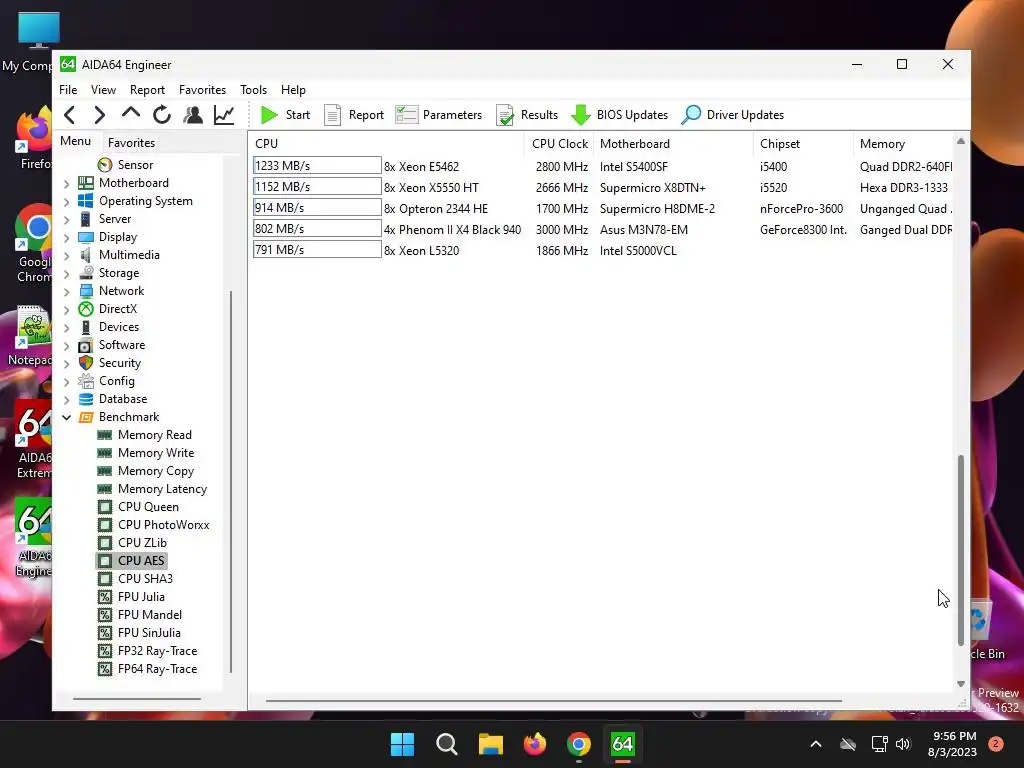Select the 8x Opteron 2344 HE row
1024x768 pixels.
tap(601, 208)
